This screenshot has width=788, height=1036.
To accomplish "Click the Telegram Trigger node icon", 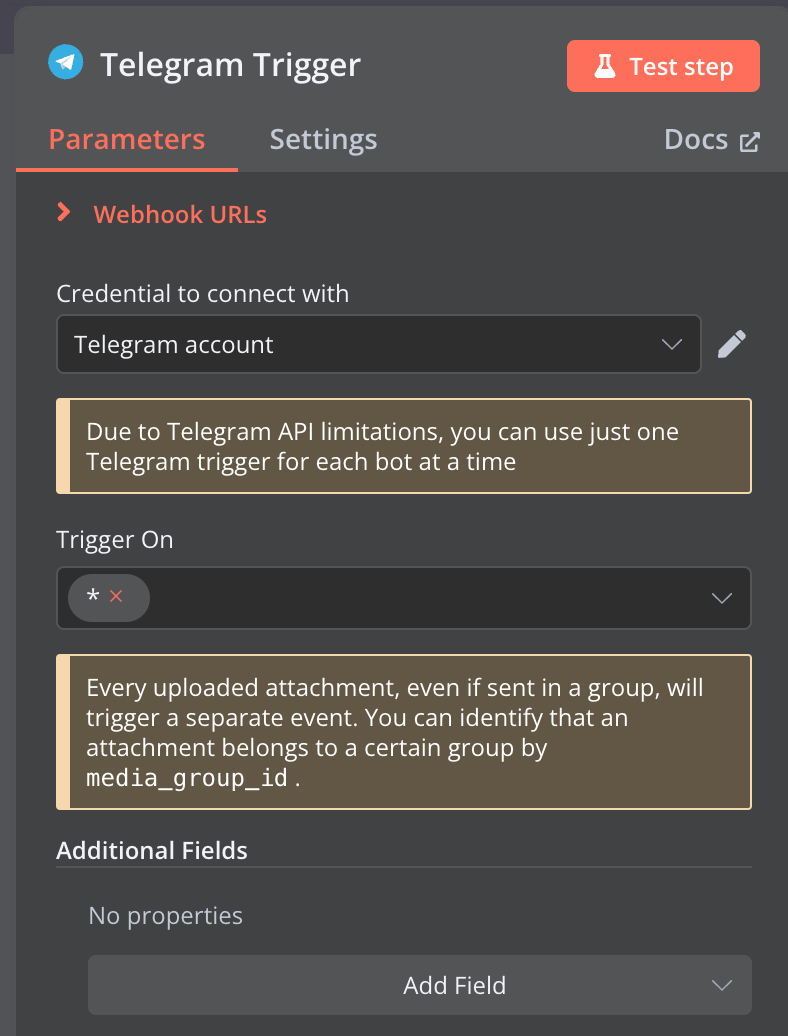I will [64, 62].
